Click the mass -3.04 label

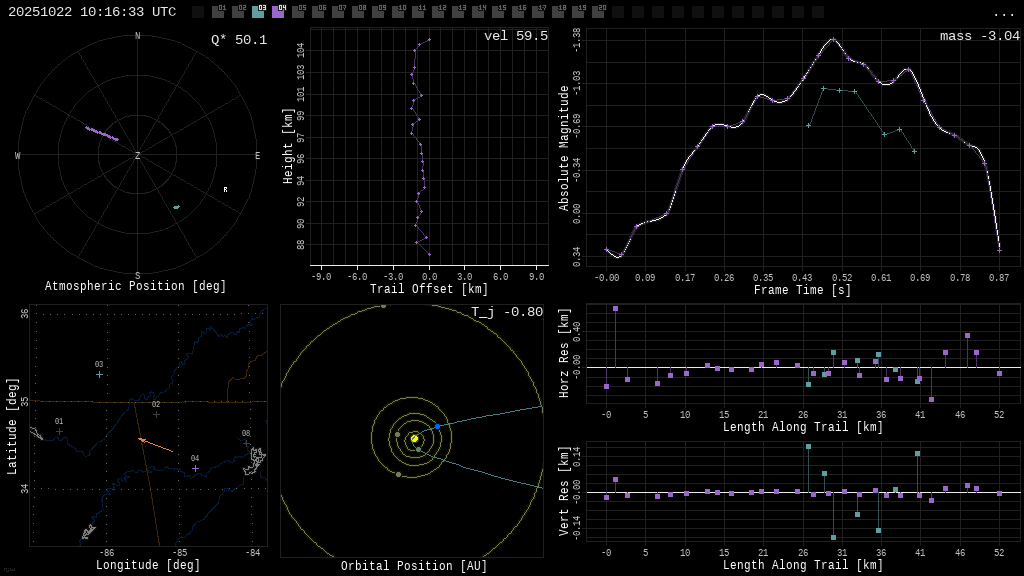pyautogui.click(x=979, y=36)
